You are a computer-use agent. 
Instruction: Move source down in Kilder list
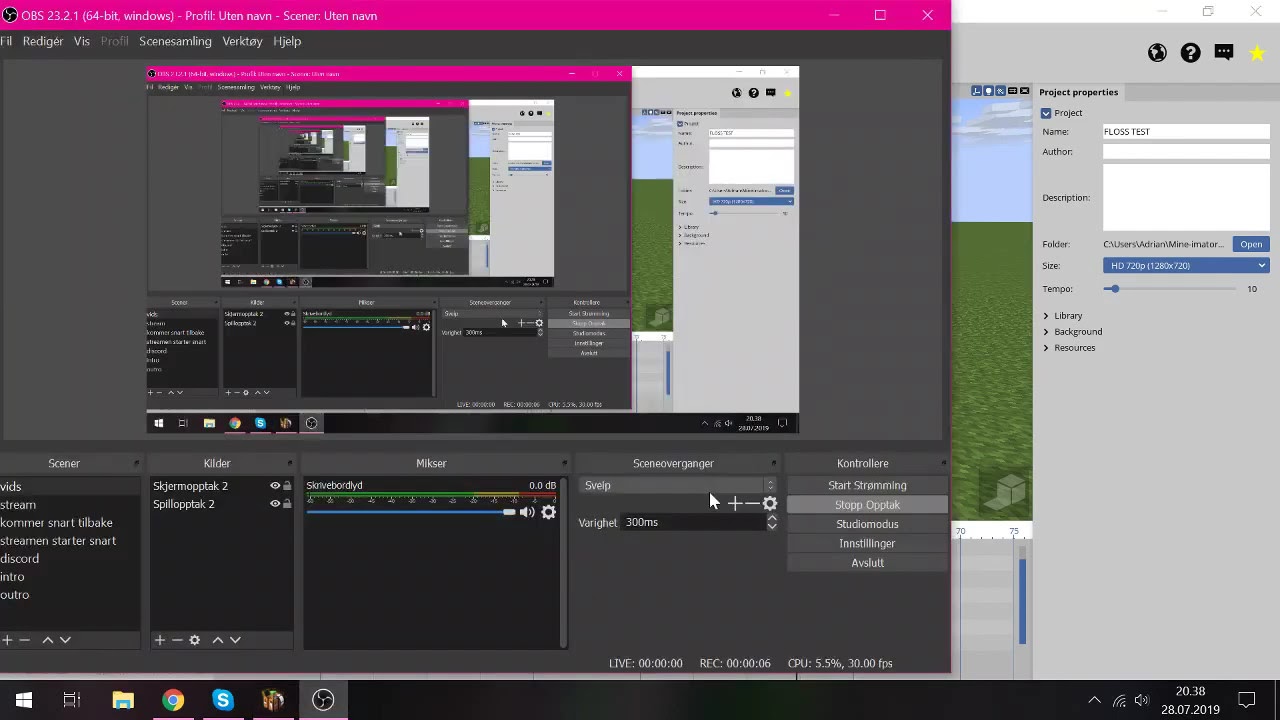click(235, 640)
